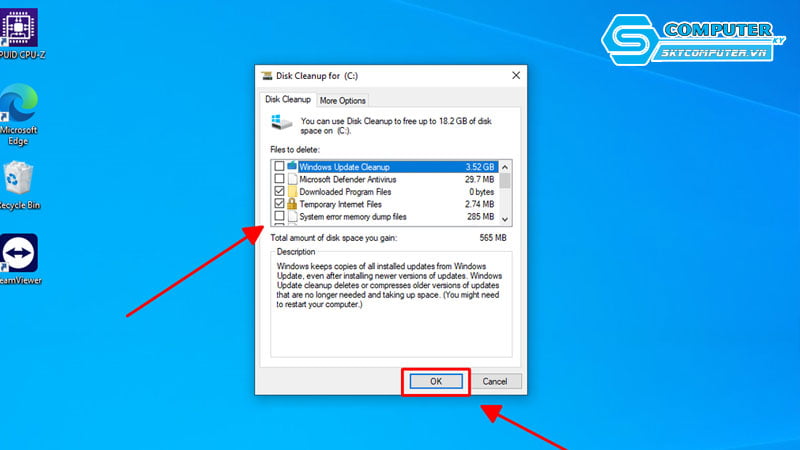Enable the Windows Update Cleanup checkbox
This screenshot has width=800, height=450.
tap(279, 166)
